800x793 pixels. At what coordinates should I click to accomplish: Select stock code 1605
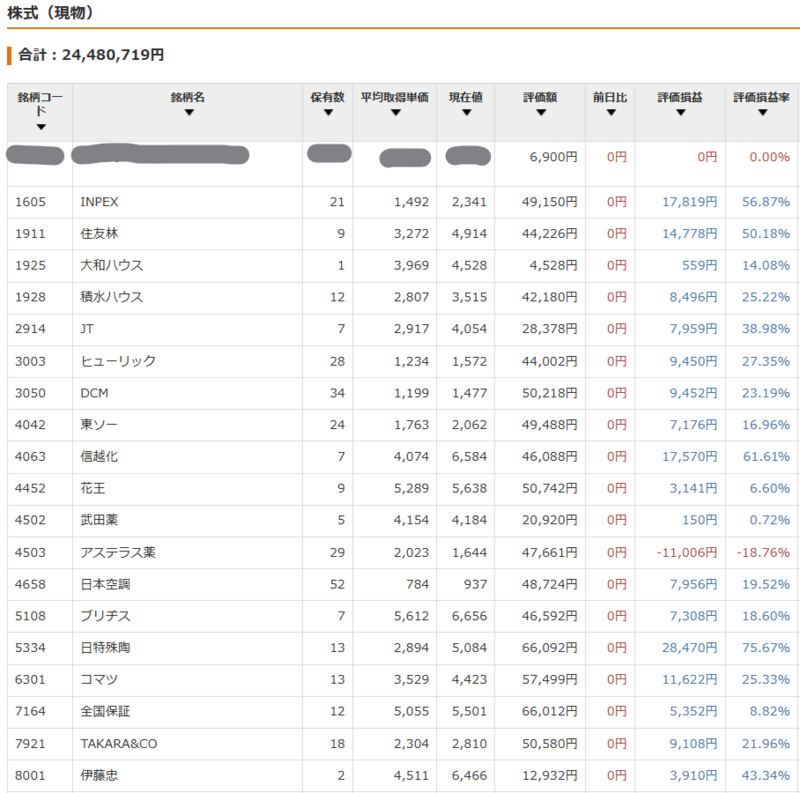[30, 202]
